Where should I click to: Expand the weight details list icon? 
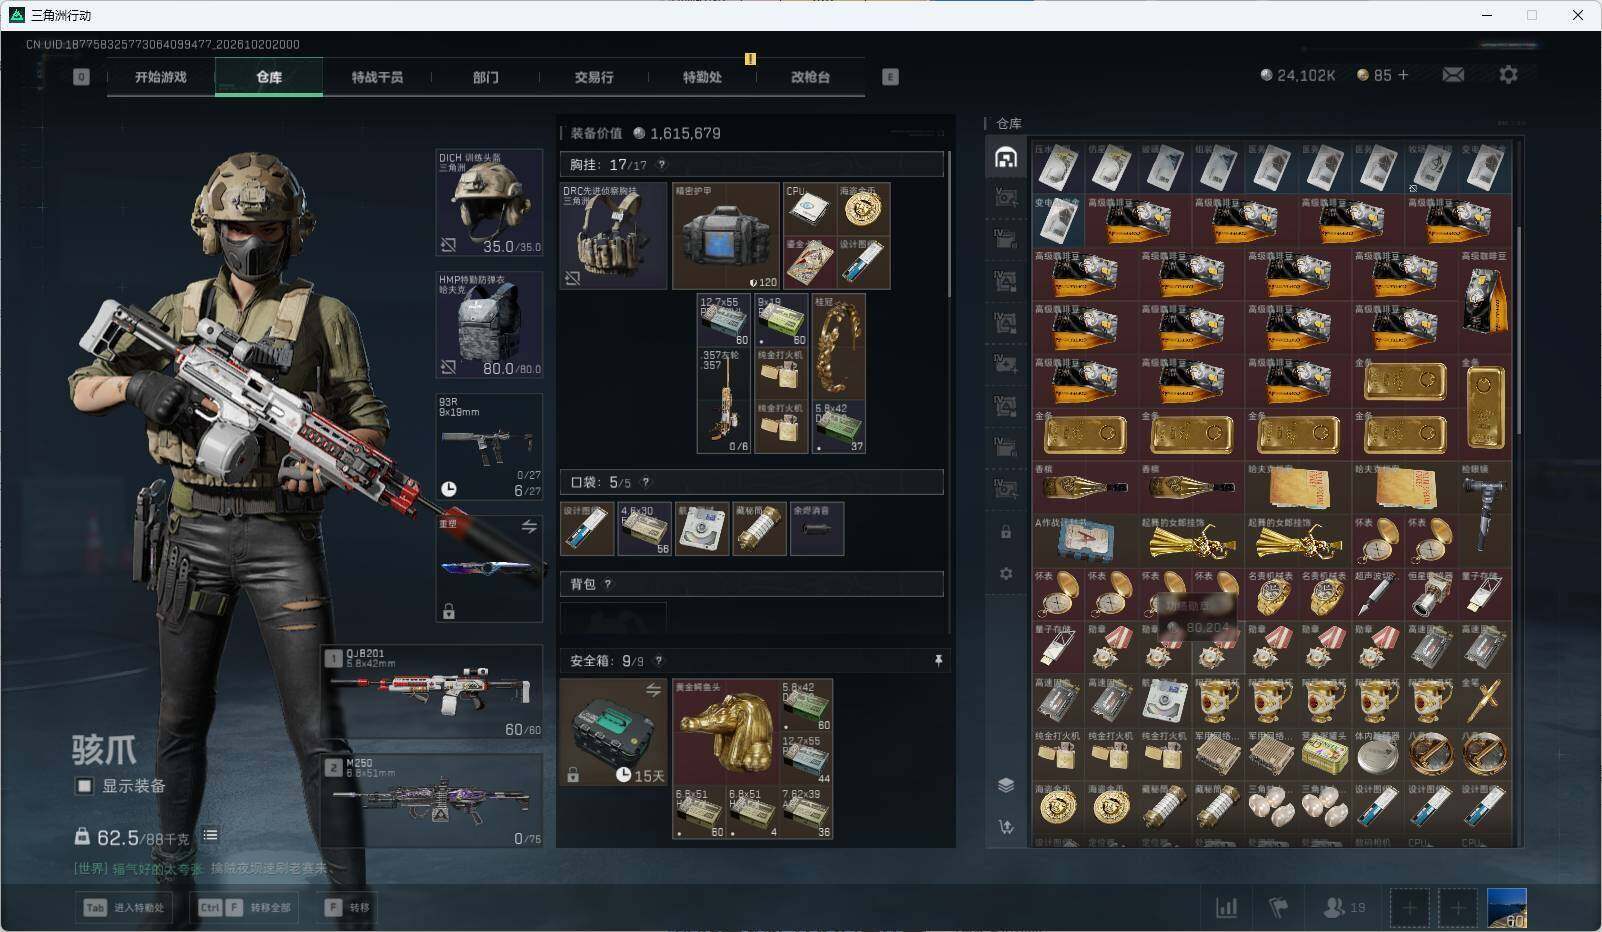pyautogui.click(x=210, y=835)
